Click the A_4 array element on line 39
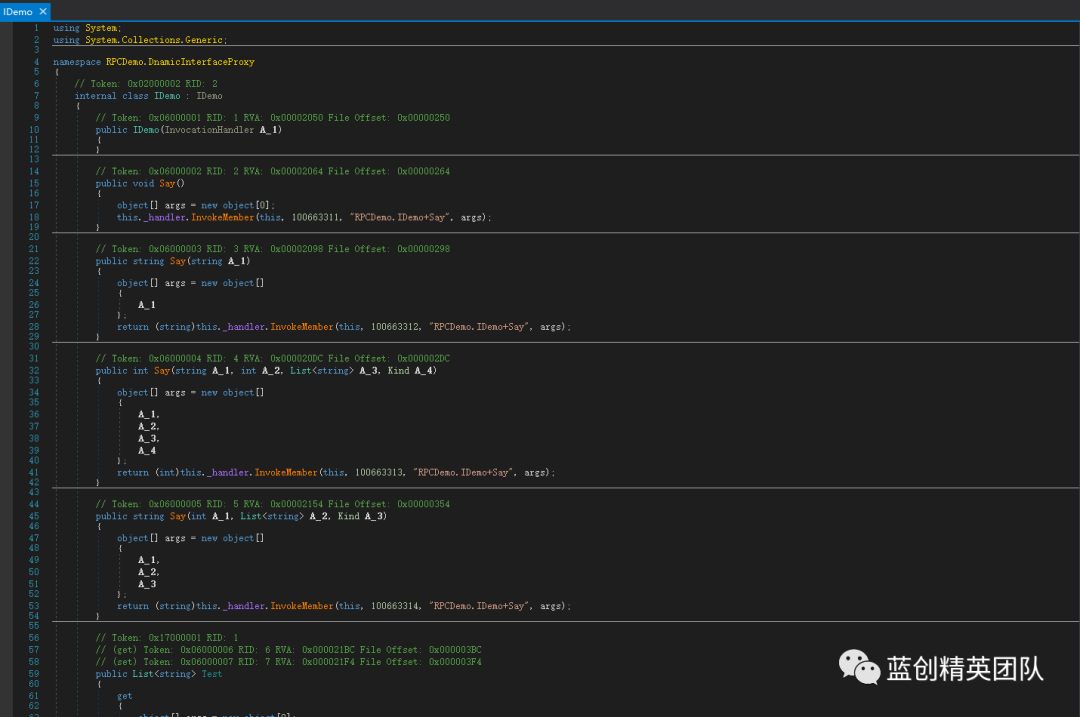 (147, 450)
